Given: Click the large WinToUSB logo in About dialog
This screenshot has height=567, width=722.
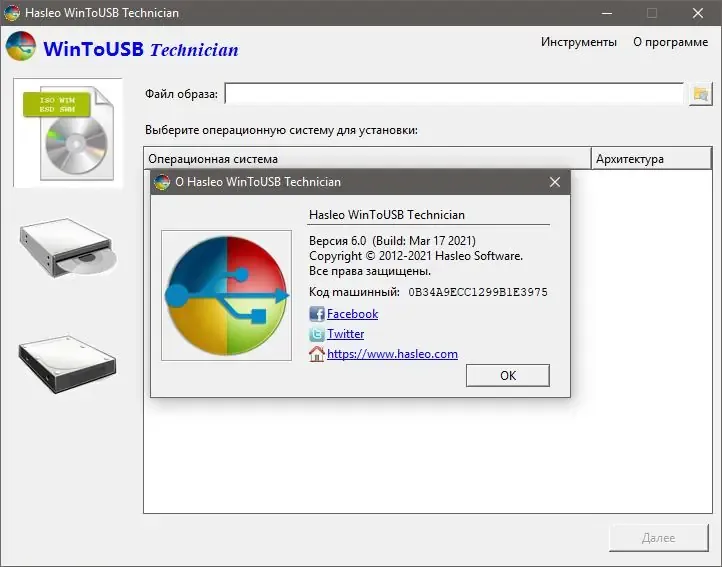Looking at the screenshot, I should pyautogui.click(x=227, y=295).
